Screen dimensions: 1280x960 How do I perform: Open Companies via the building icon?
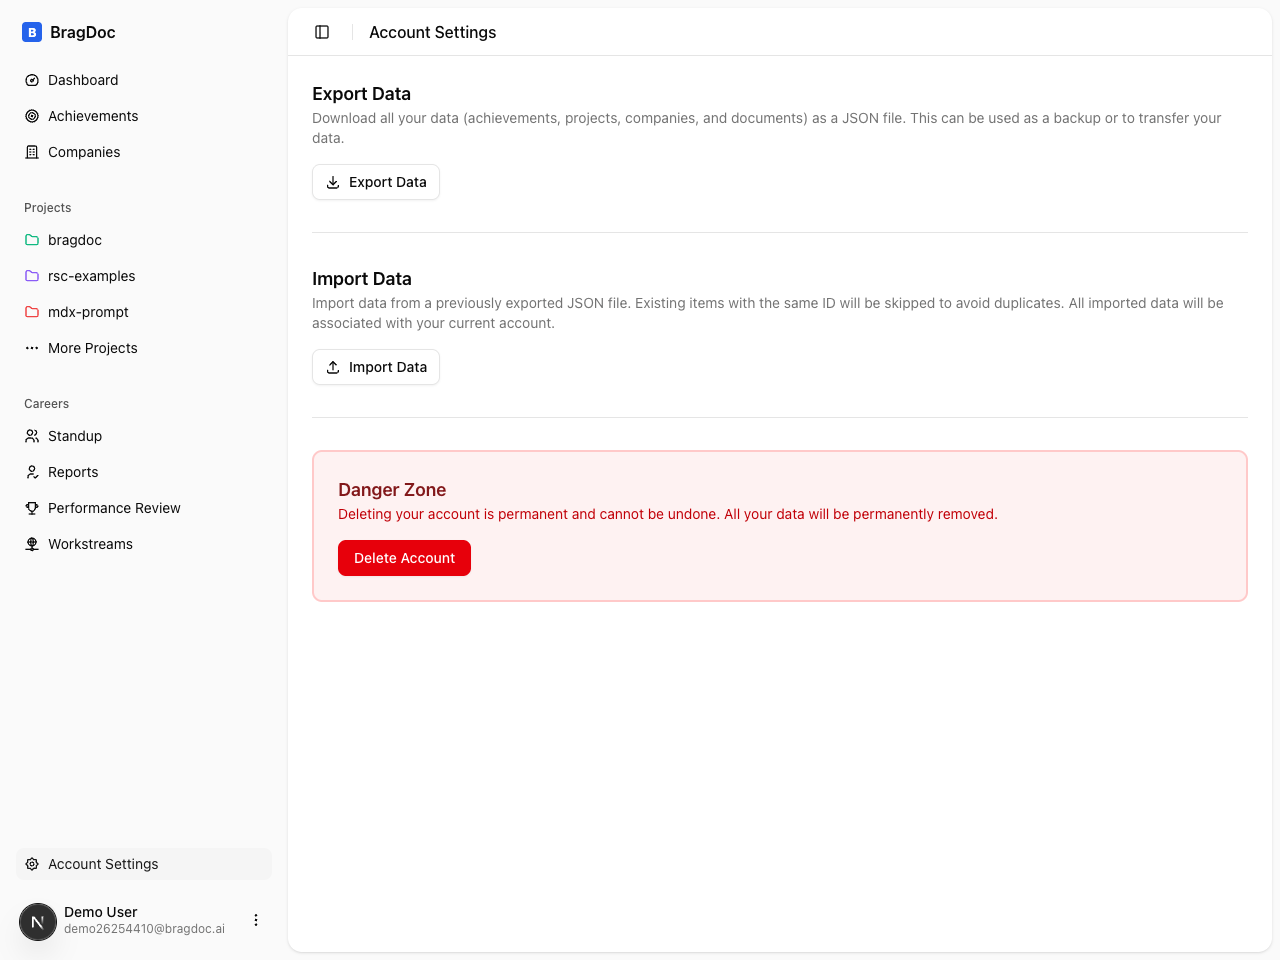[x=32, y=152]
